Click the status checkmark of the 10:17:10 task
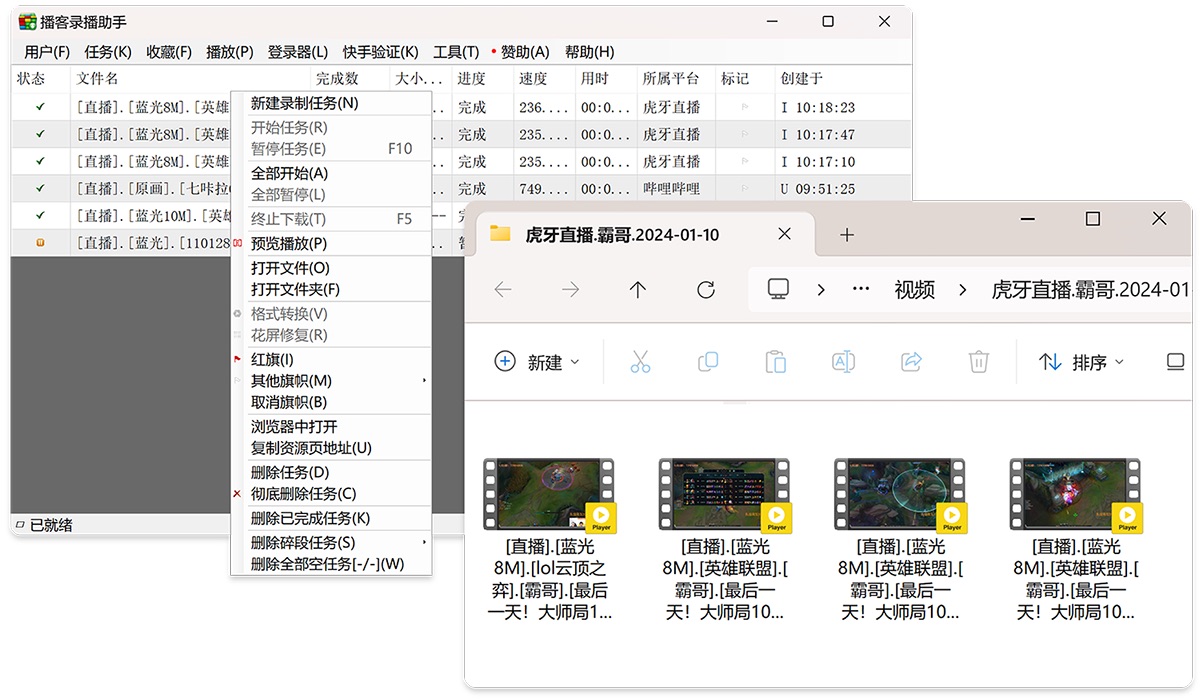 [40, 160]
